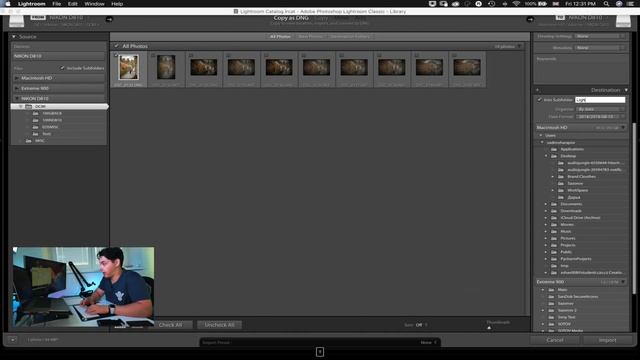Check Wi-Fi status in the menu bar

pyautogui.click(x=516, y=4)
